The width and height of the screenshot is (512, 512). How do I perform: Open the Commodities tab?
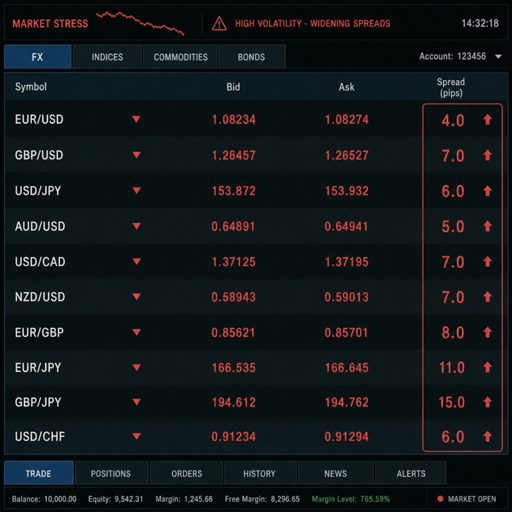180,57
